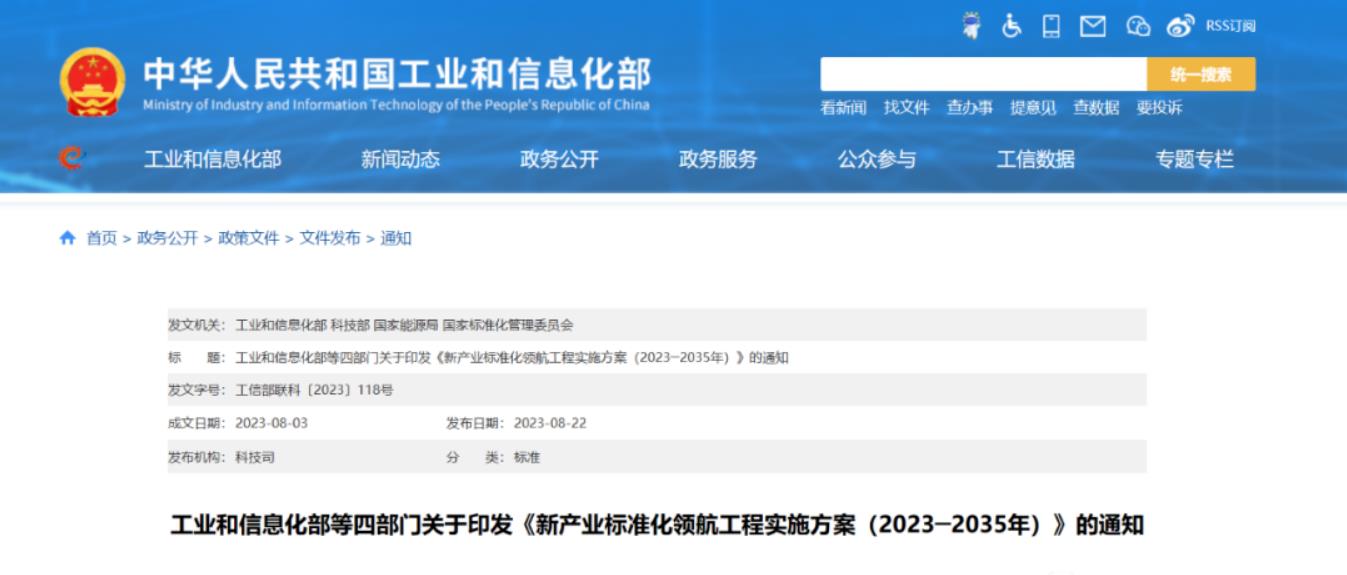Open the 工业和信息化部 navigation menu
The height and width of the screenshot is (575, 1347).
[213, 159]
